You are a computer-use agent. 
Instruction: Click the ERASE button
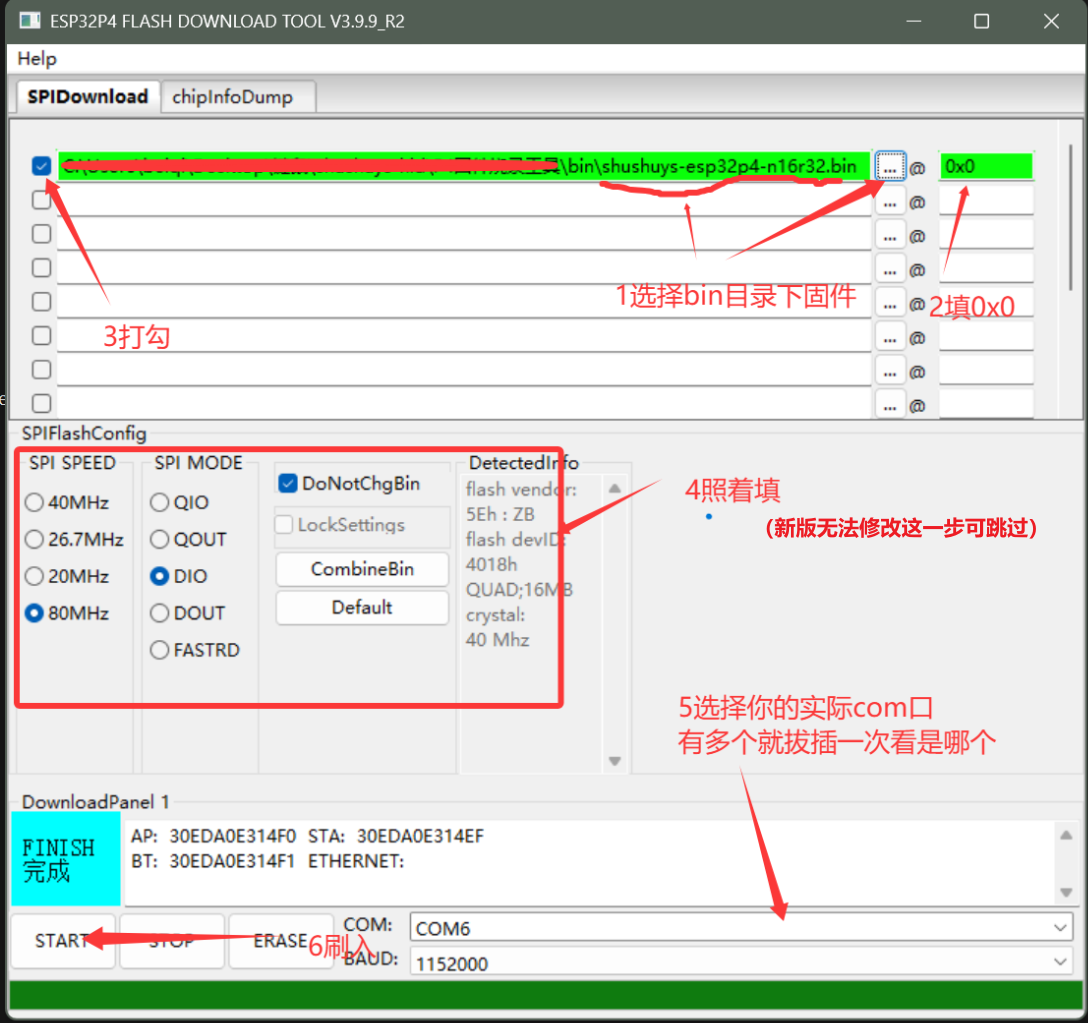280,941
